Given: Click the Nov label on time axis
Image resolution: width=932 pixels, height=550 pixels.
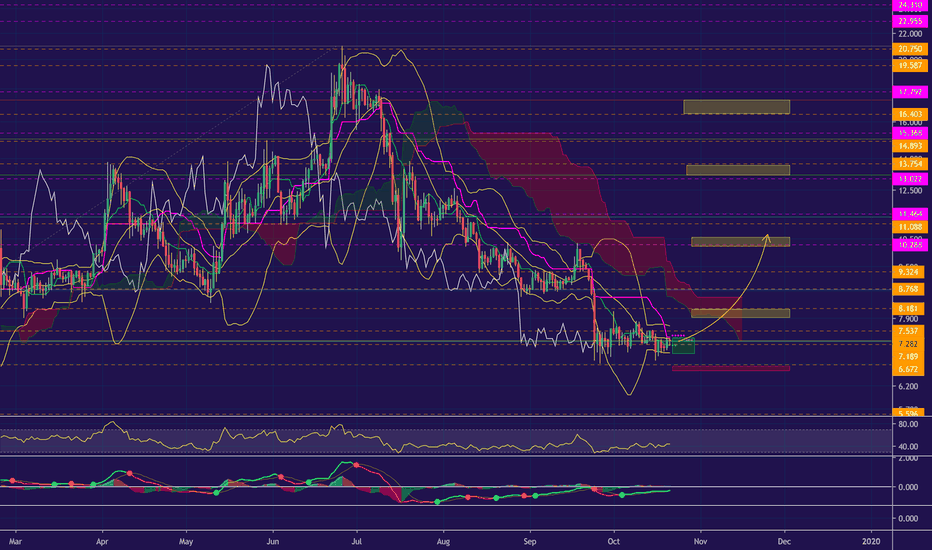Looking at the screenshot, I should [700, 542].
